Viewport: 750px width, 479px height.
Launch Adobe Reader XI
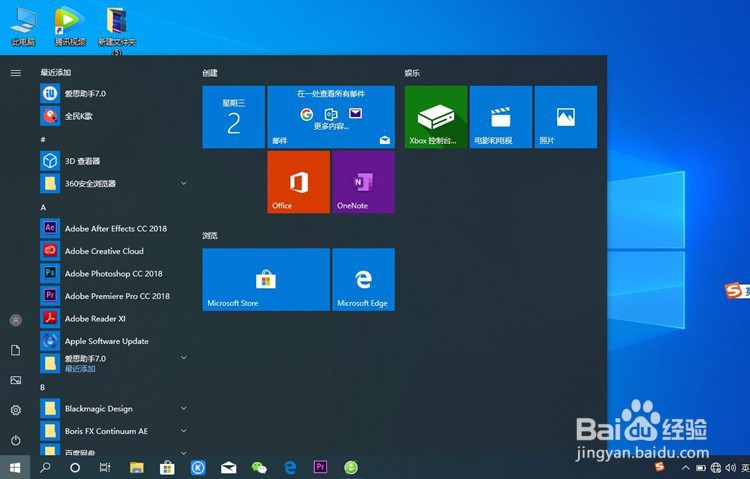[113, 318]
